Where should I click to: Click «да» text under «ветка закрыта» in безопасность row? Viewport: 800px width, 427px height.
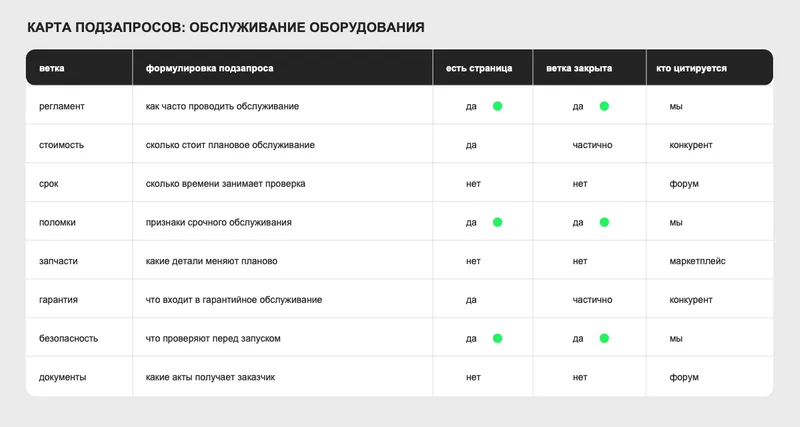pos(578,338)
